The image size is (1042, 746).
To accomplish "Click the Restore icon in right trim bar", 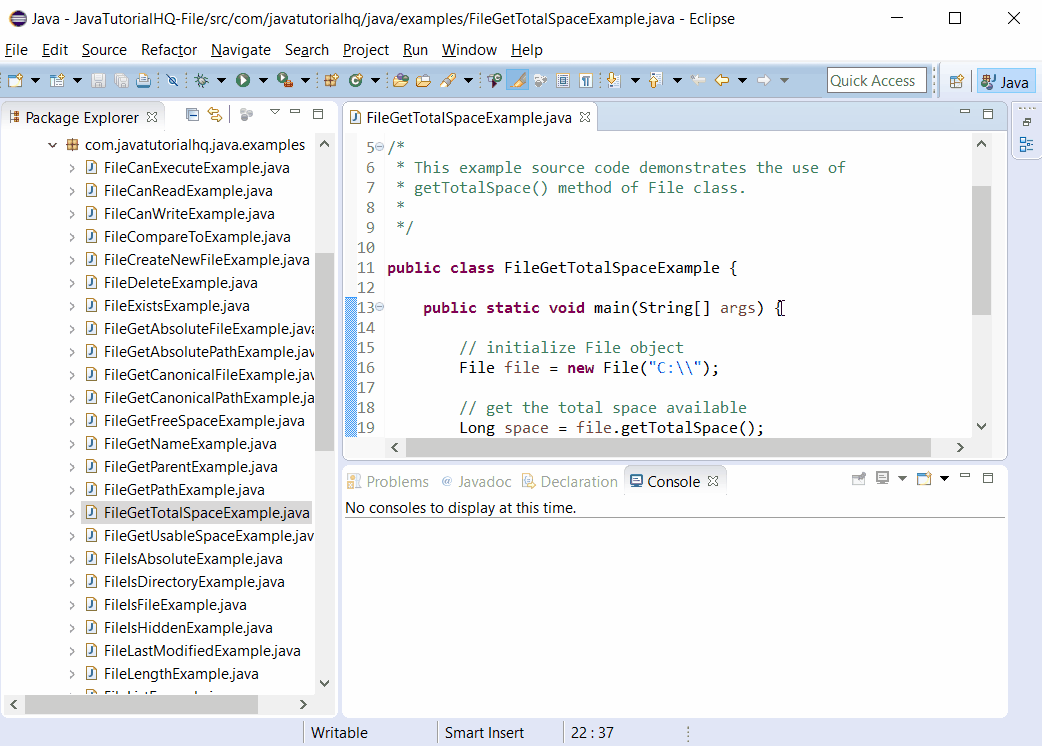I will point(1027,122).
